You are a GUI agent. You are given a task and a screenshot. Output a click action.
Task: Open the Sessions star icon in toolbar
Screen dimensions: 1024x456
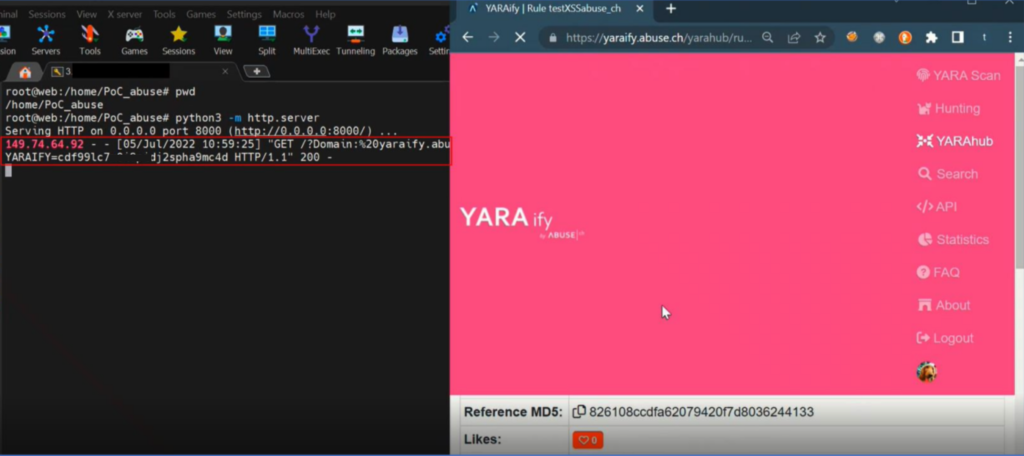click(x=178, y=41)
